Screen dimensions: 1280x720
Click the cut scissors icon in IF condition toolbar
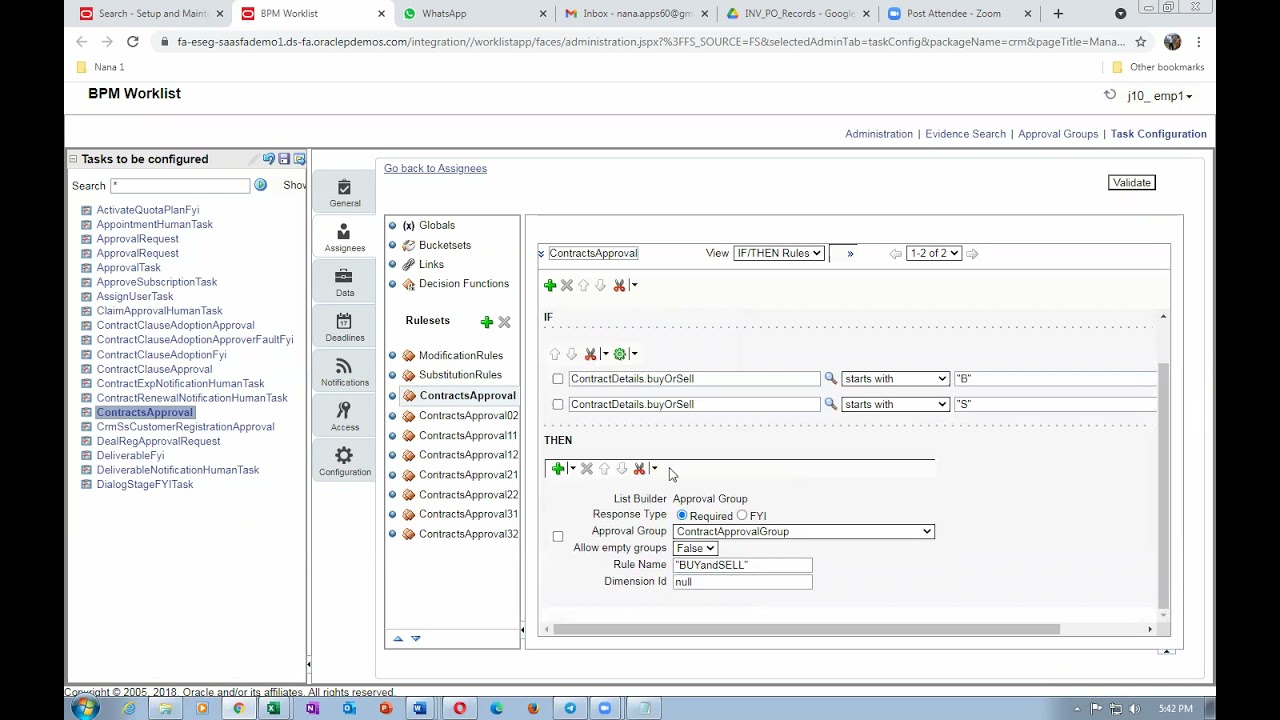[590, 354]
